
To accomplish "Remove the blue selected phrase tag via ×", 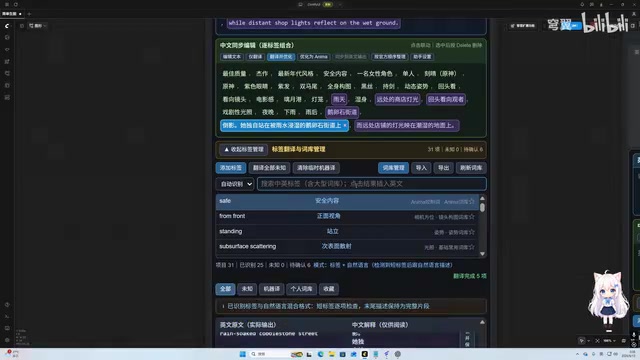I will tap(345, 125).
